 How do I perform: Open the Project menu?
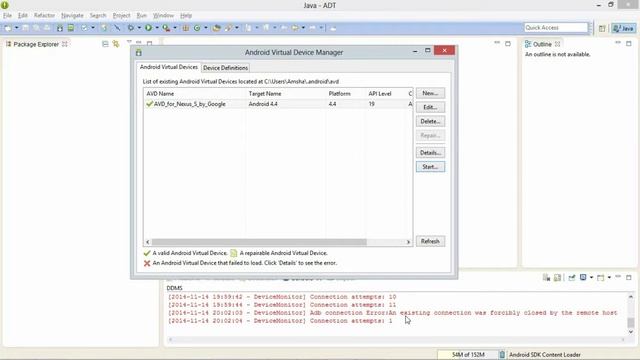[x=121, y=16]
